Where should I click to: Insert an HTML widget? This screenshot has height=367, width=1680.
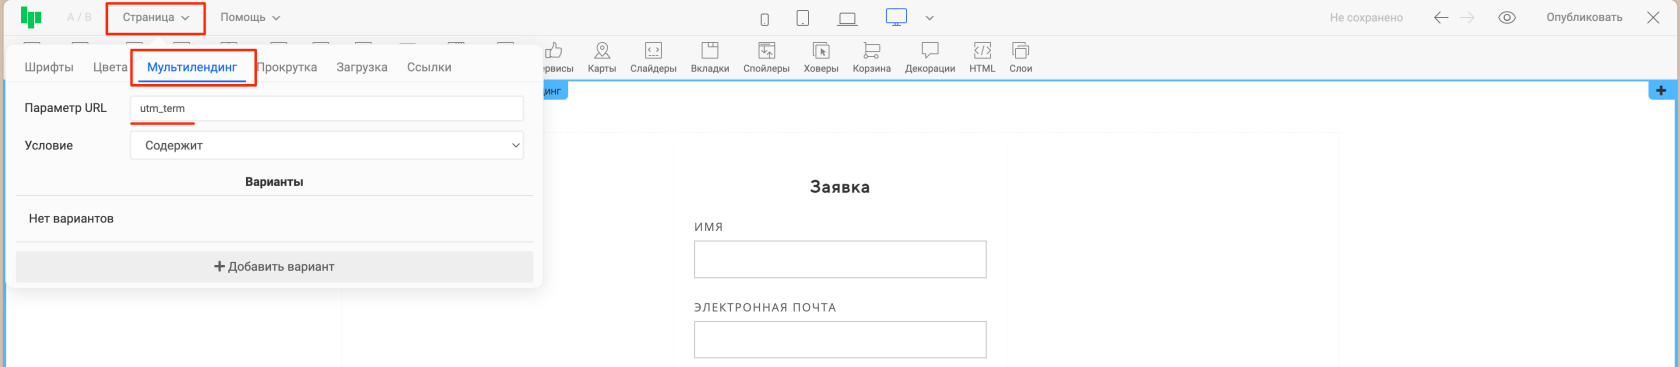click(x=982, y=57)
